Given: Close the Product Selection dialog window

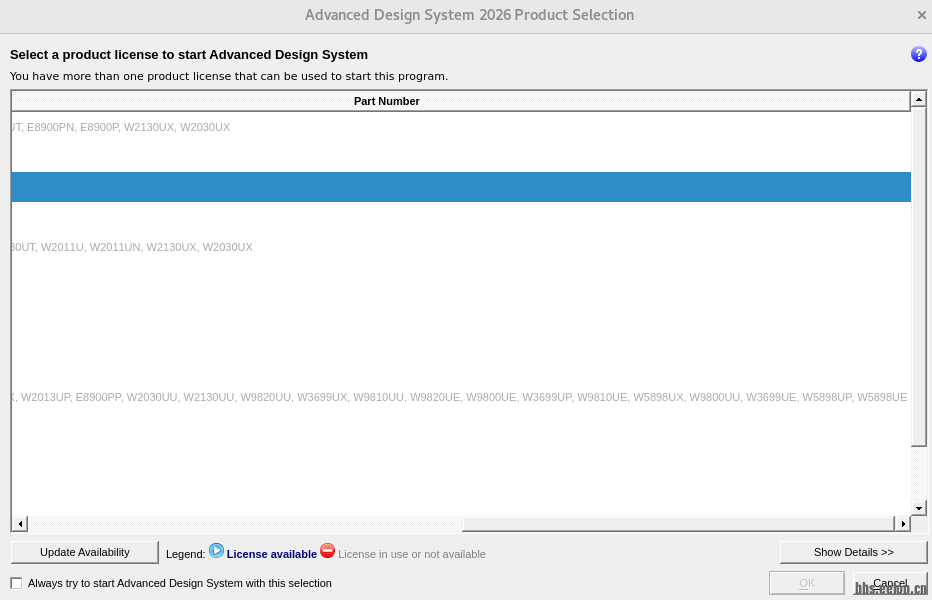Looking at the screenshot, I should 921,15.
